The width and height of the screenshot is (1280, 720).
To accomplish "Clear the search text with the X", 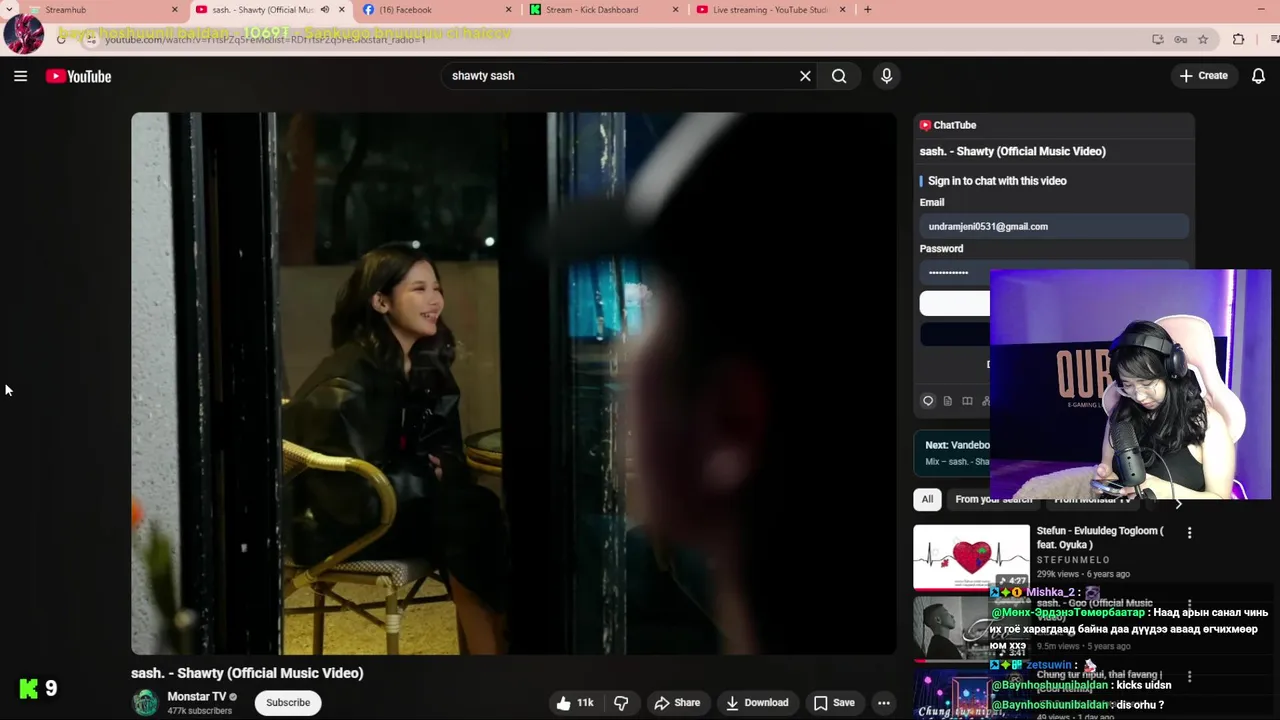I will (x=805, y=76).
